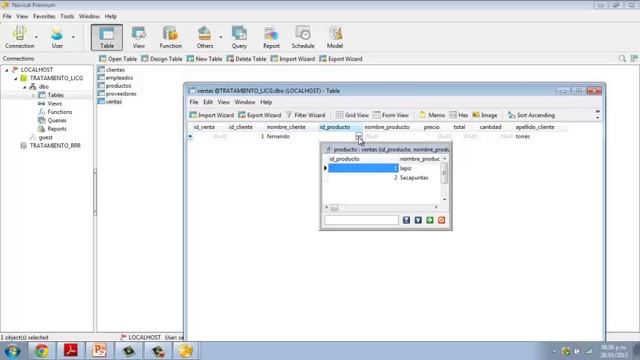640x360 pixels.
Task: Open the main View menu
Action: (x=22, y=16)
